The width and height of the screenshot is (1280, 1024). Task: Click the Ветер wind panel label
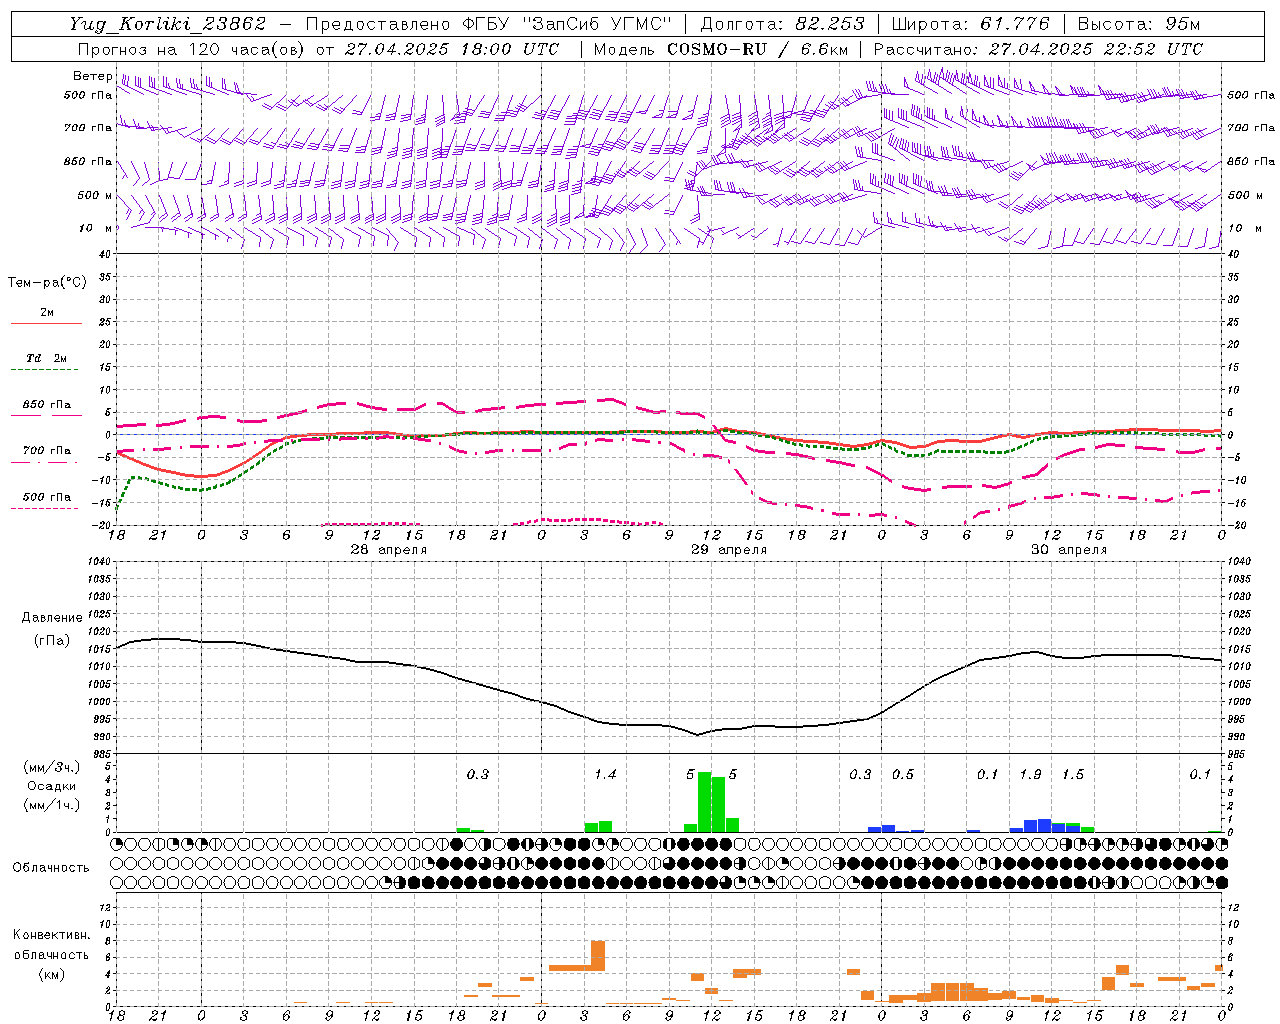92,76
